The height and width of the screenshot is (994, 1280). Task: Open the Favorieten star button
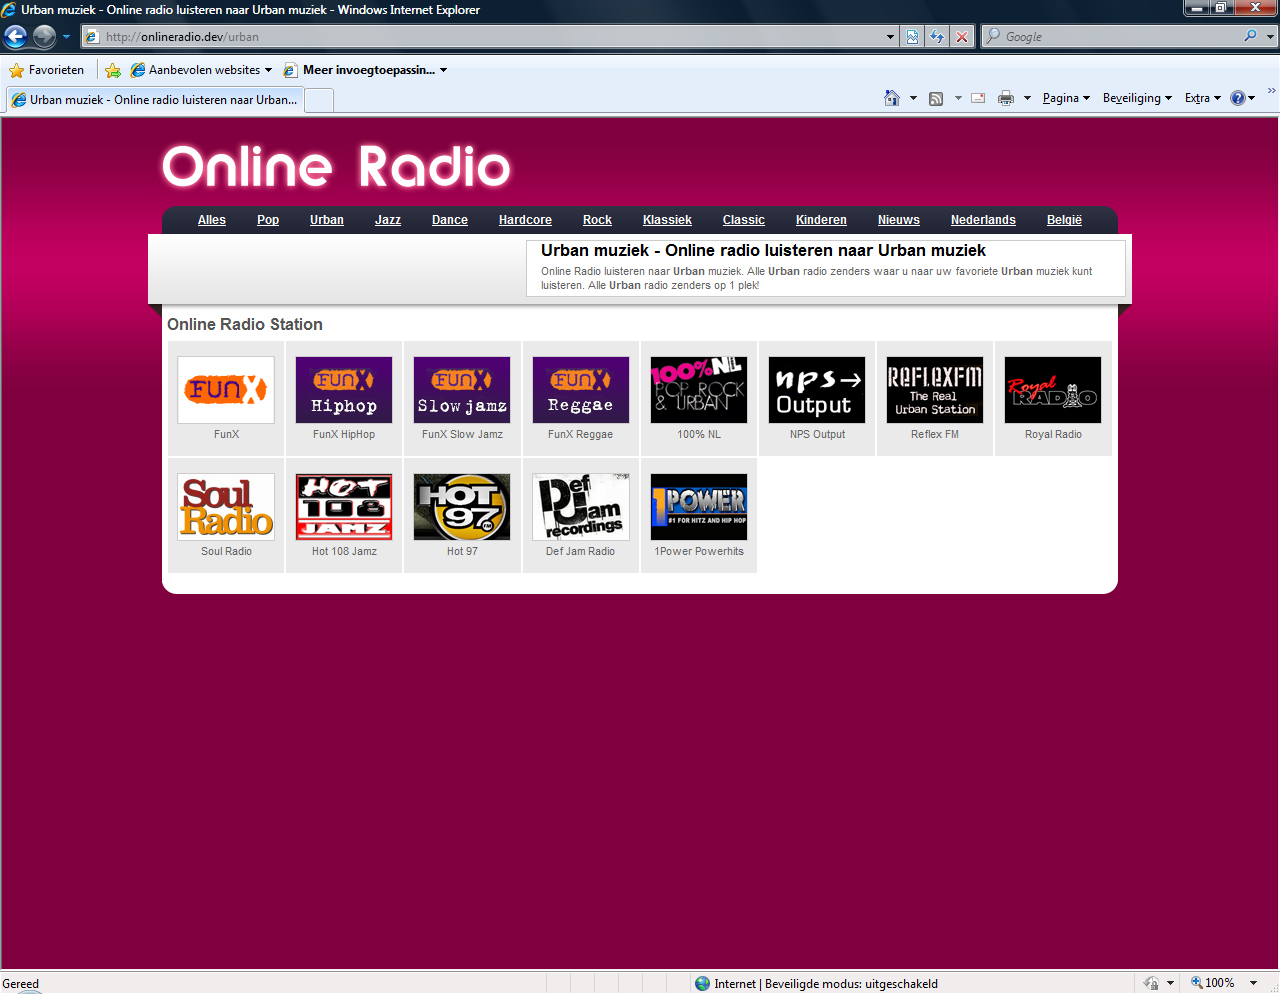pyautogui.click(x=47, y=70)
